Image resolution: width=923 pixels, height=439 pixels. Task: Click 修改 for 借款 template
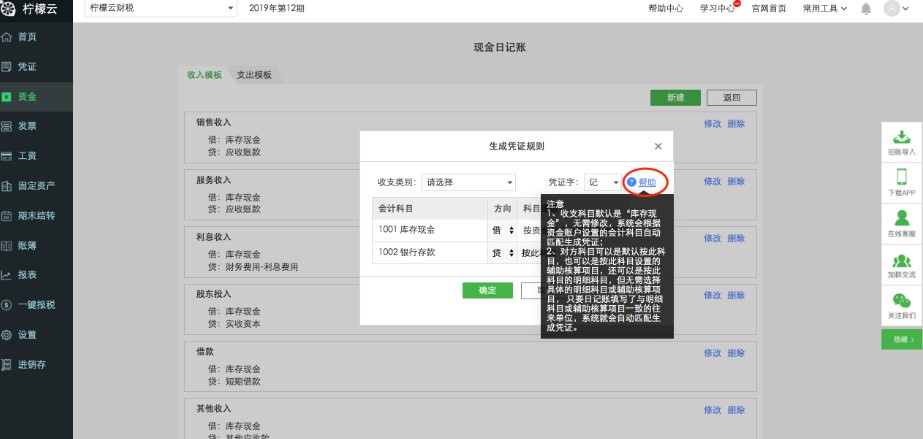[x=712, y=352]
